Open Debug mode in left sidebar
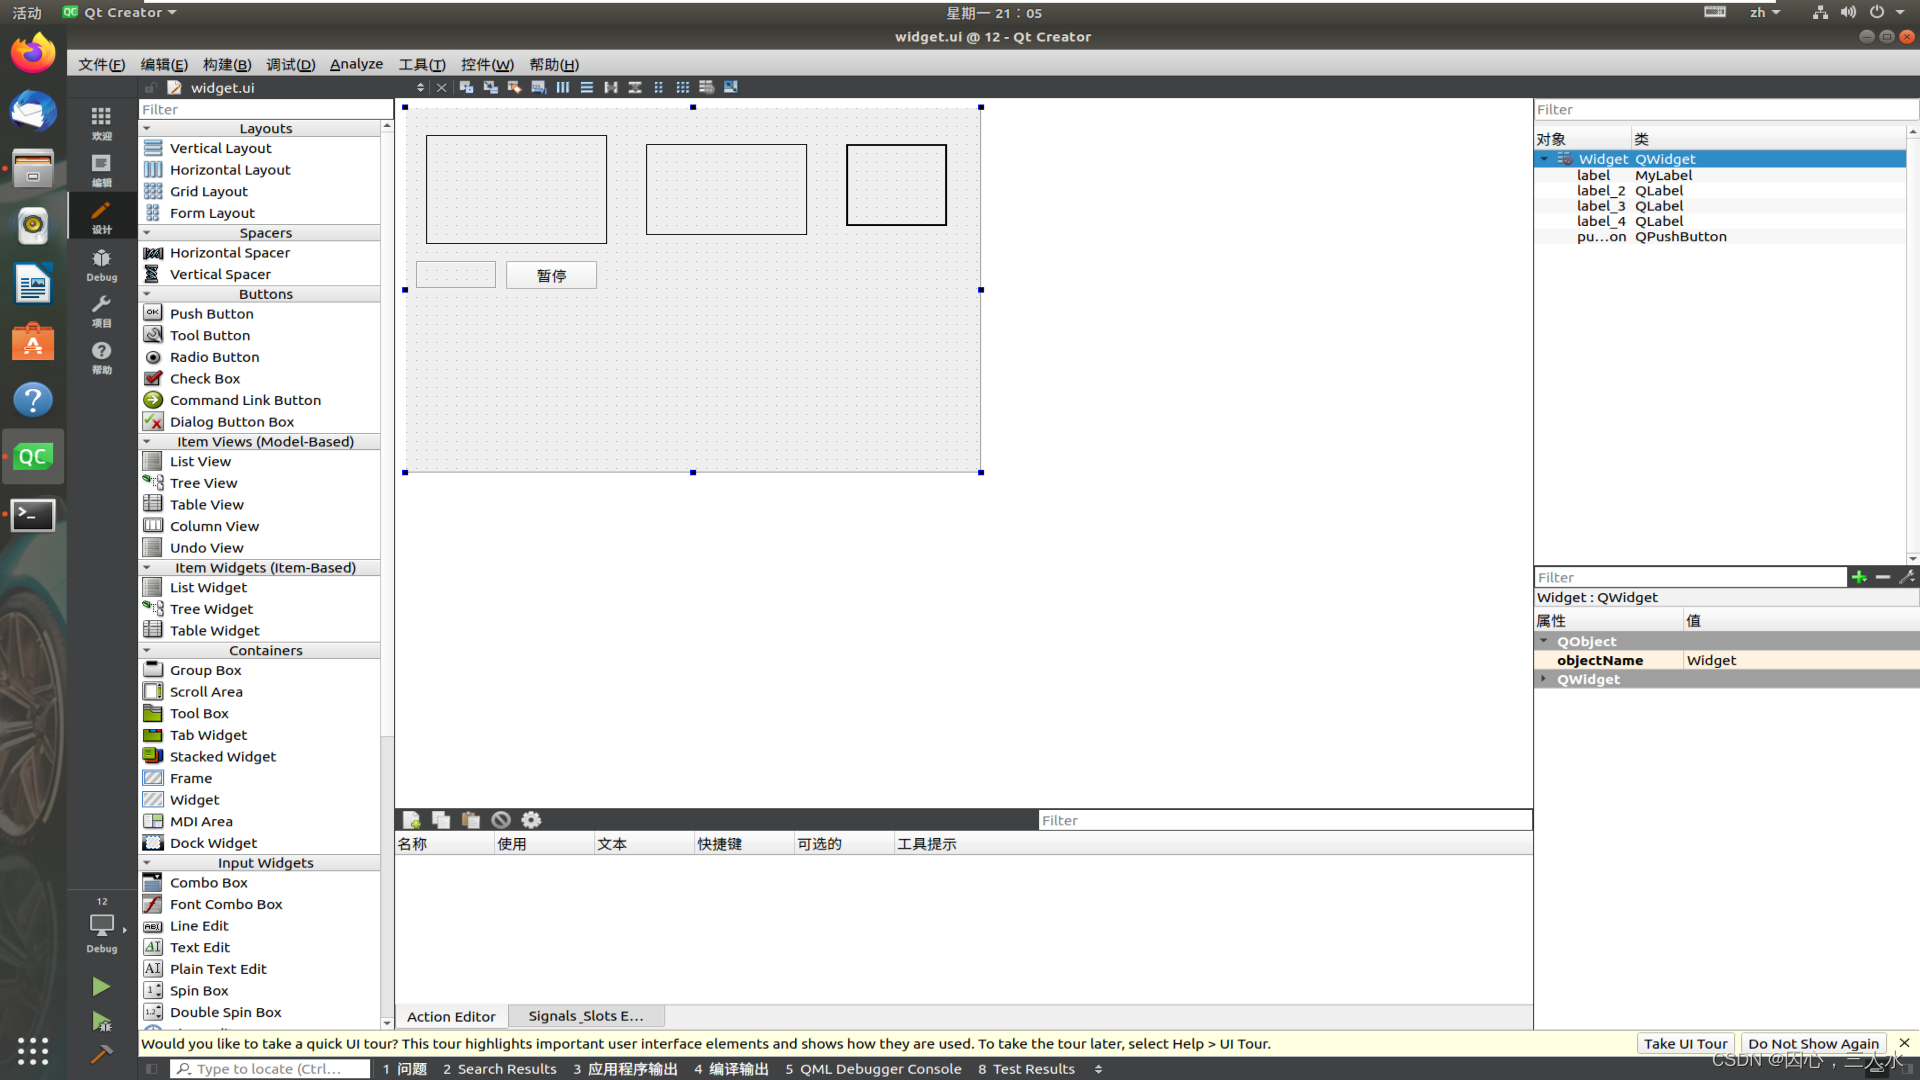The height and width of the screenshot is (1080, 1920). point(101,264)
